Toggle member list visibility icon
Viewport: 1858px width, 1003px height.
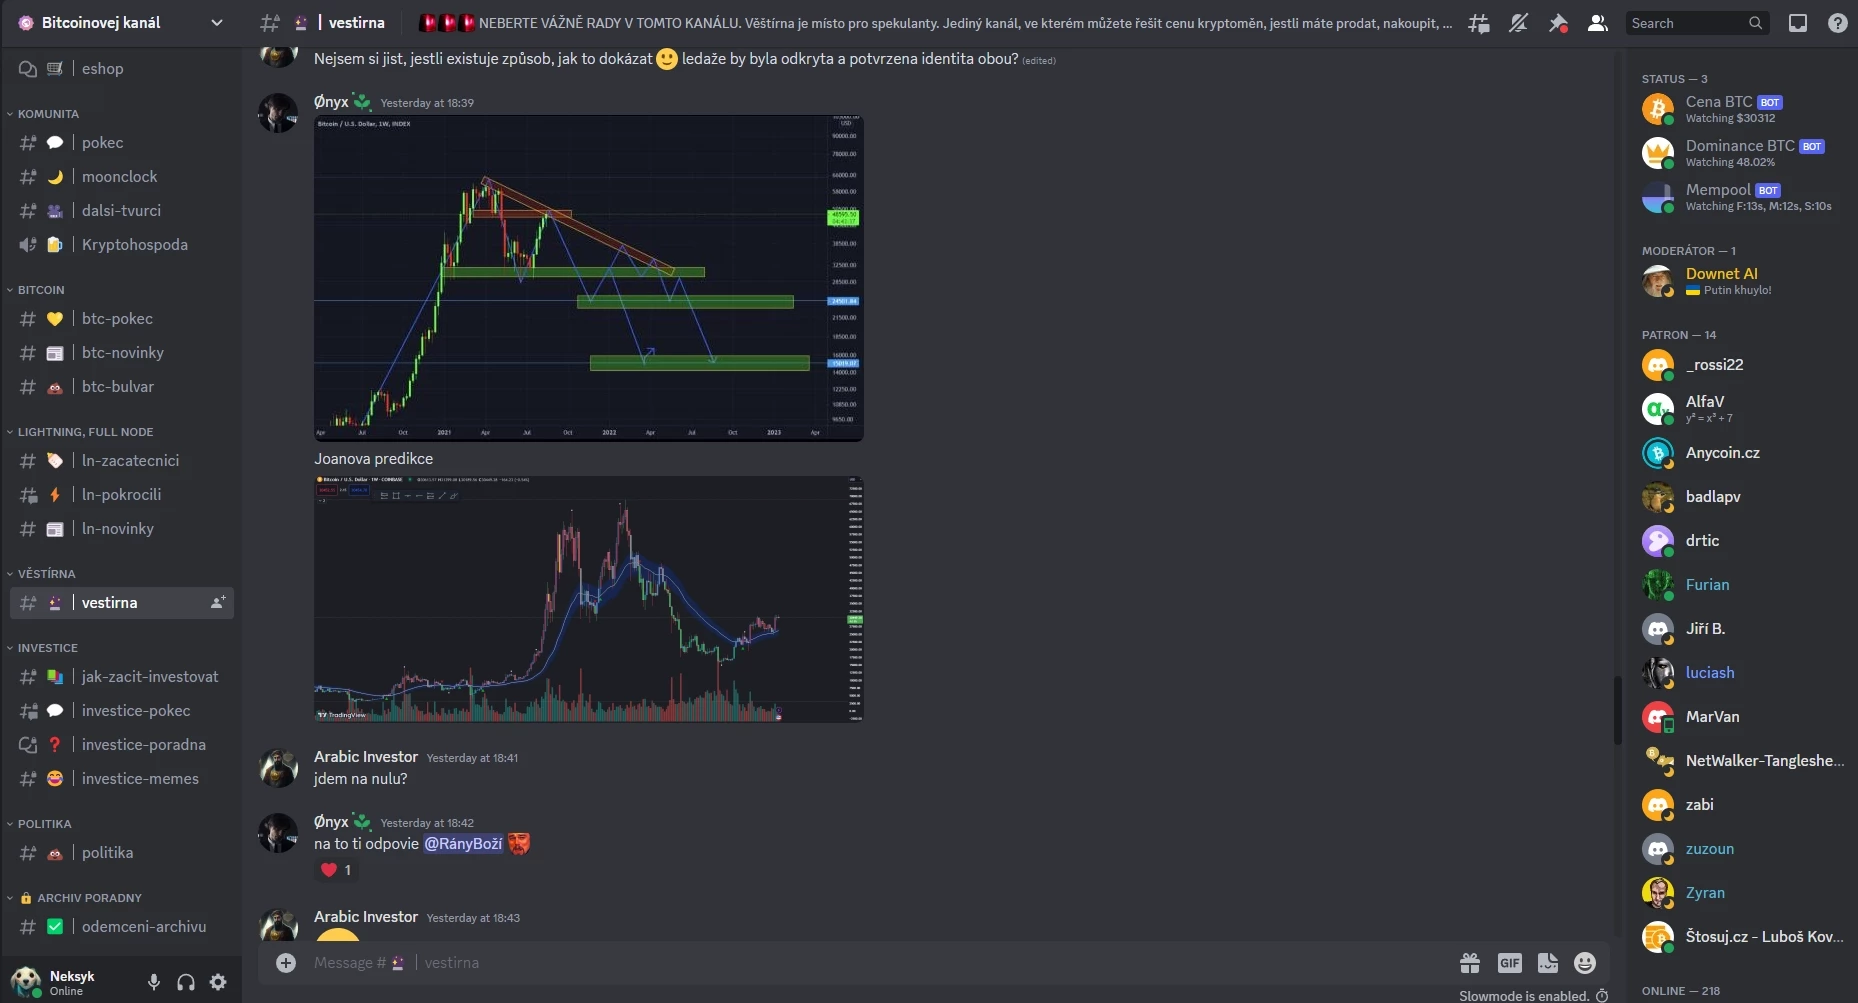pyautogui.click(x=1598, y=23)
